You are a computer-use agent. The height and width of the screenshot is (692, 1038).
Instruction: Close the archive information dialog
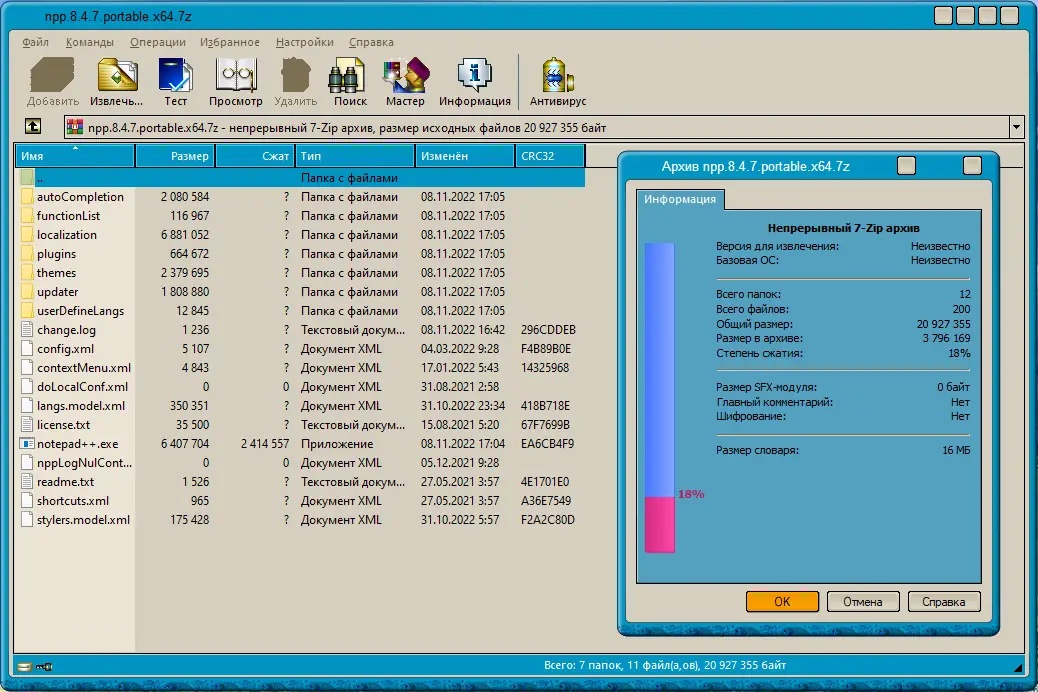[972, 166]
